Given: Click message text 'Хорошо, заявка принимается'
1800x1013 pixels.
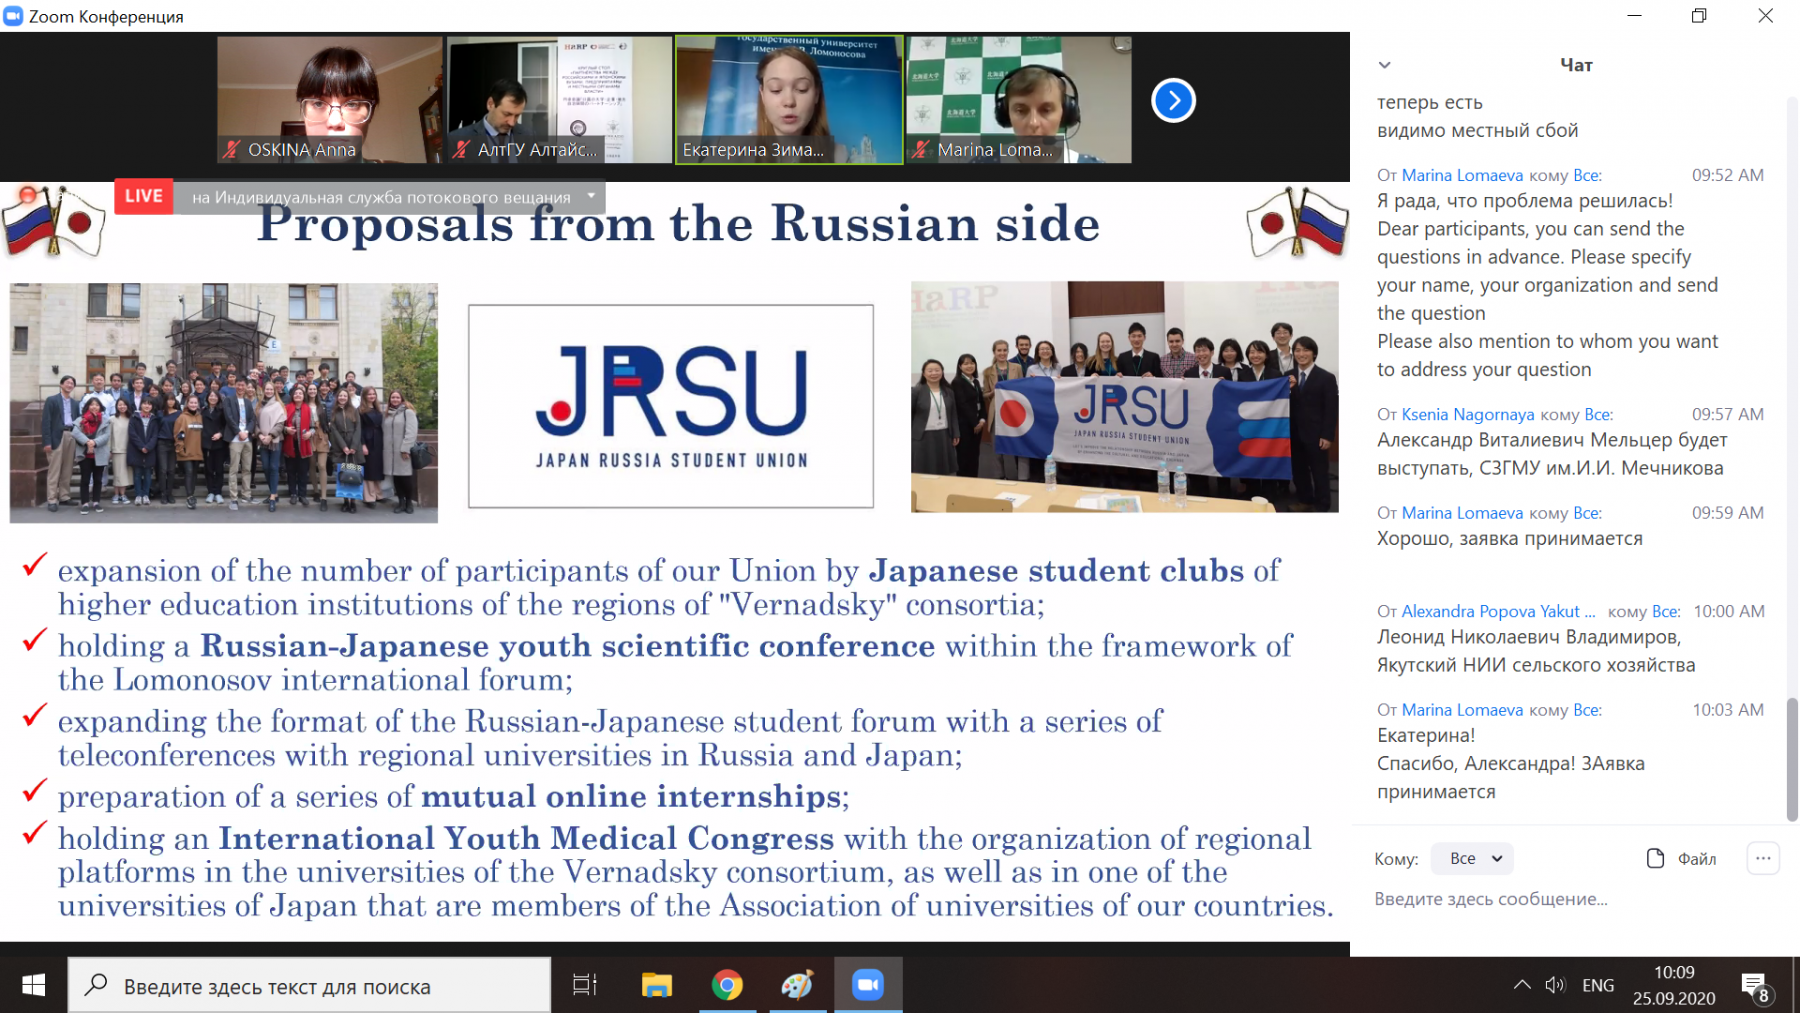Looking at the screenshot, I should (1510, 539).
